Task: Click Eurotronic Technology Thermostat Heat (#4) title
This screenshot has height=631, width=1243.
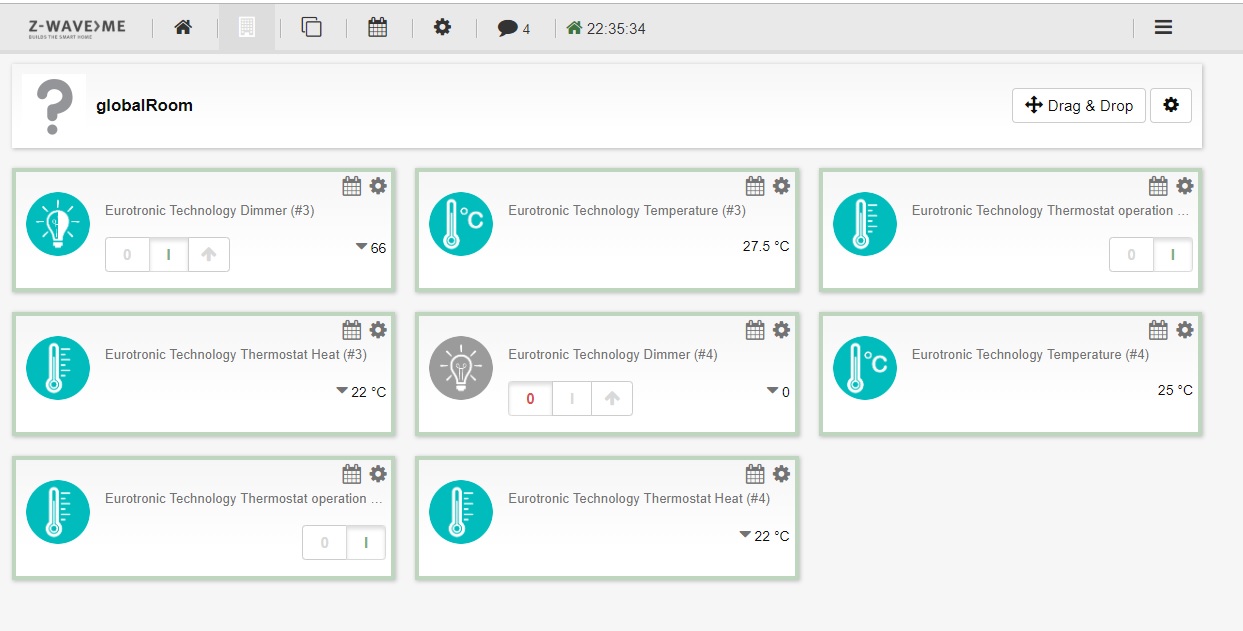Action: point(639,499)
